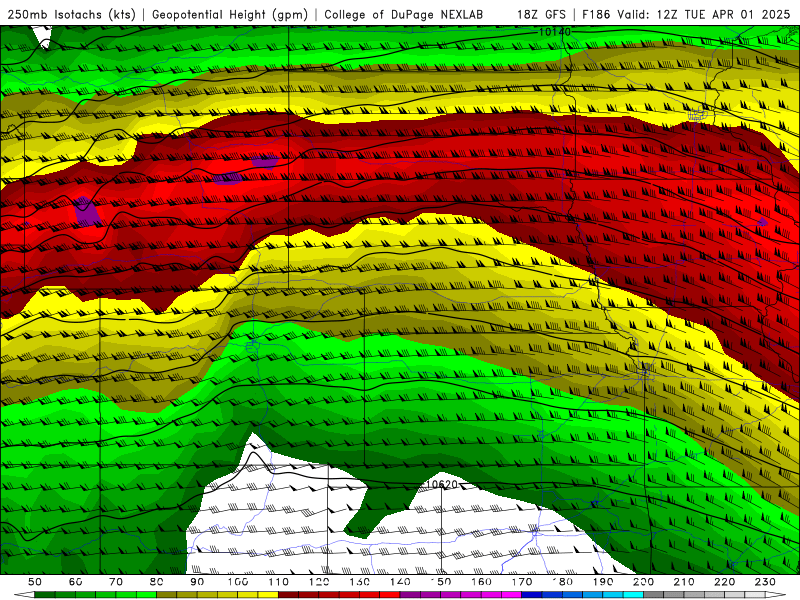Click the '200' value on legend scale
The height and width of the screenshot is (600, 800).
tap(643, 582)
